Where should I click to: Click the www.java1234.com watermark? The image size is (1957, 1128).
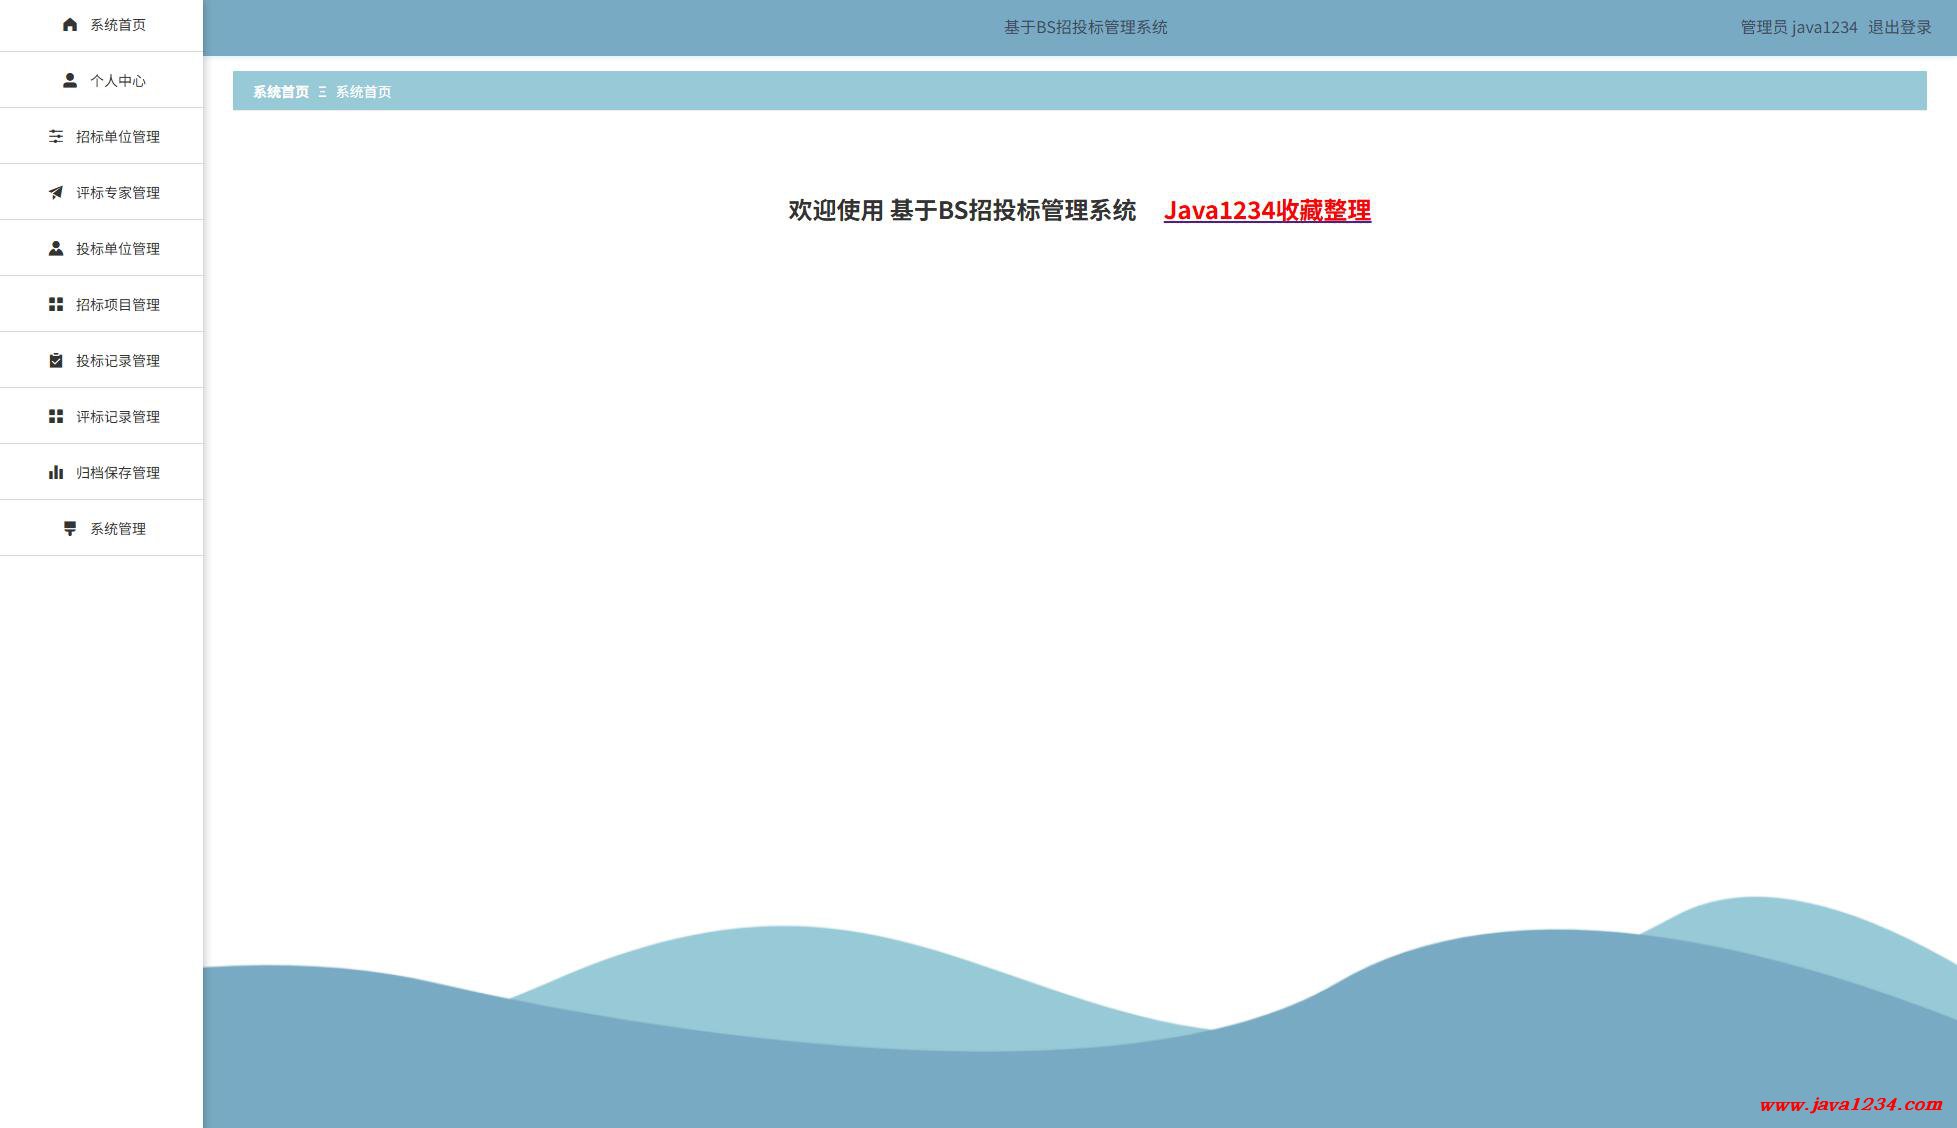pos(1850,1104)
